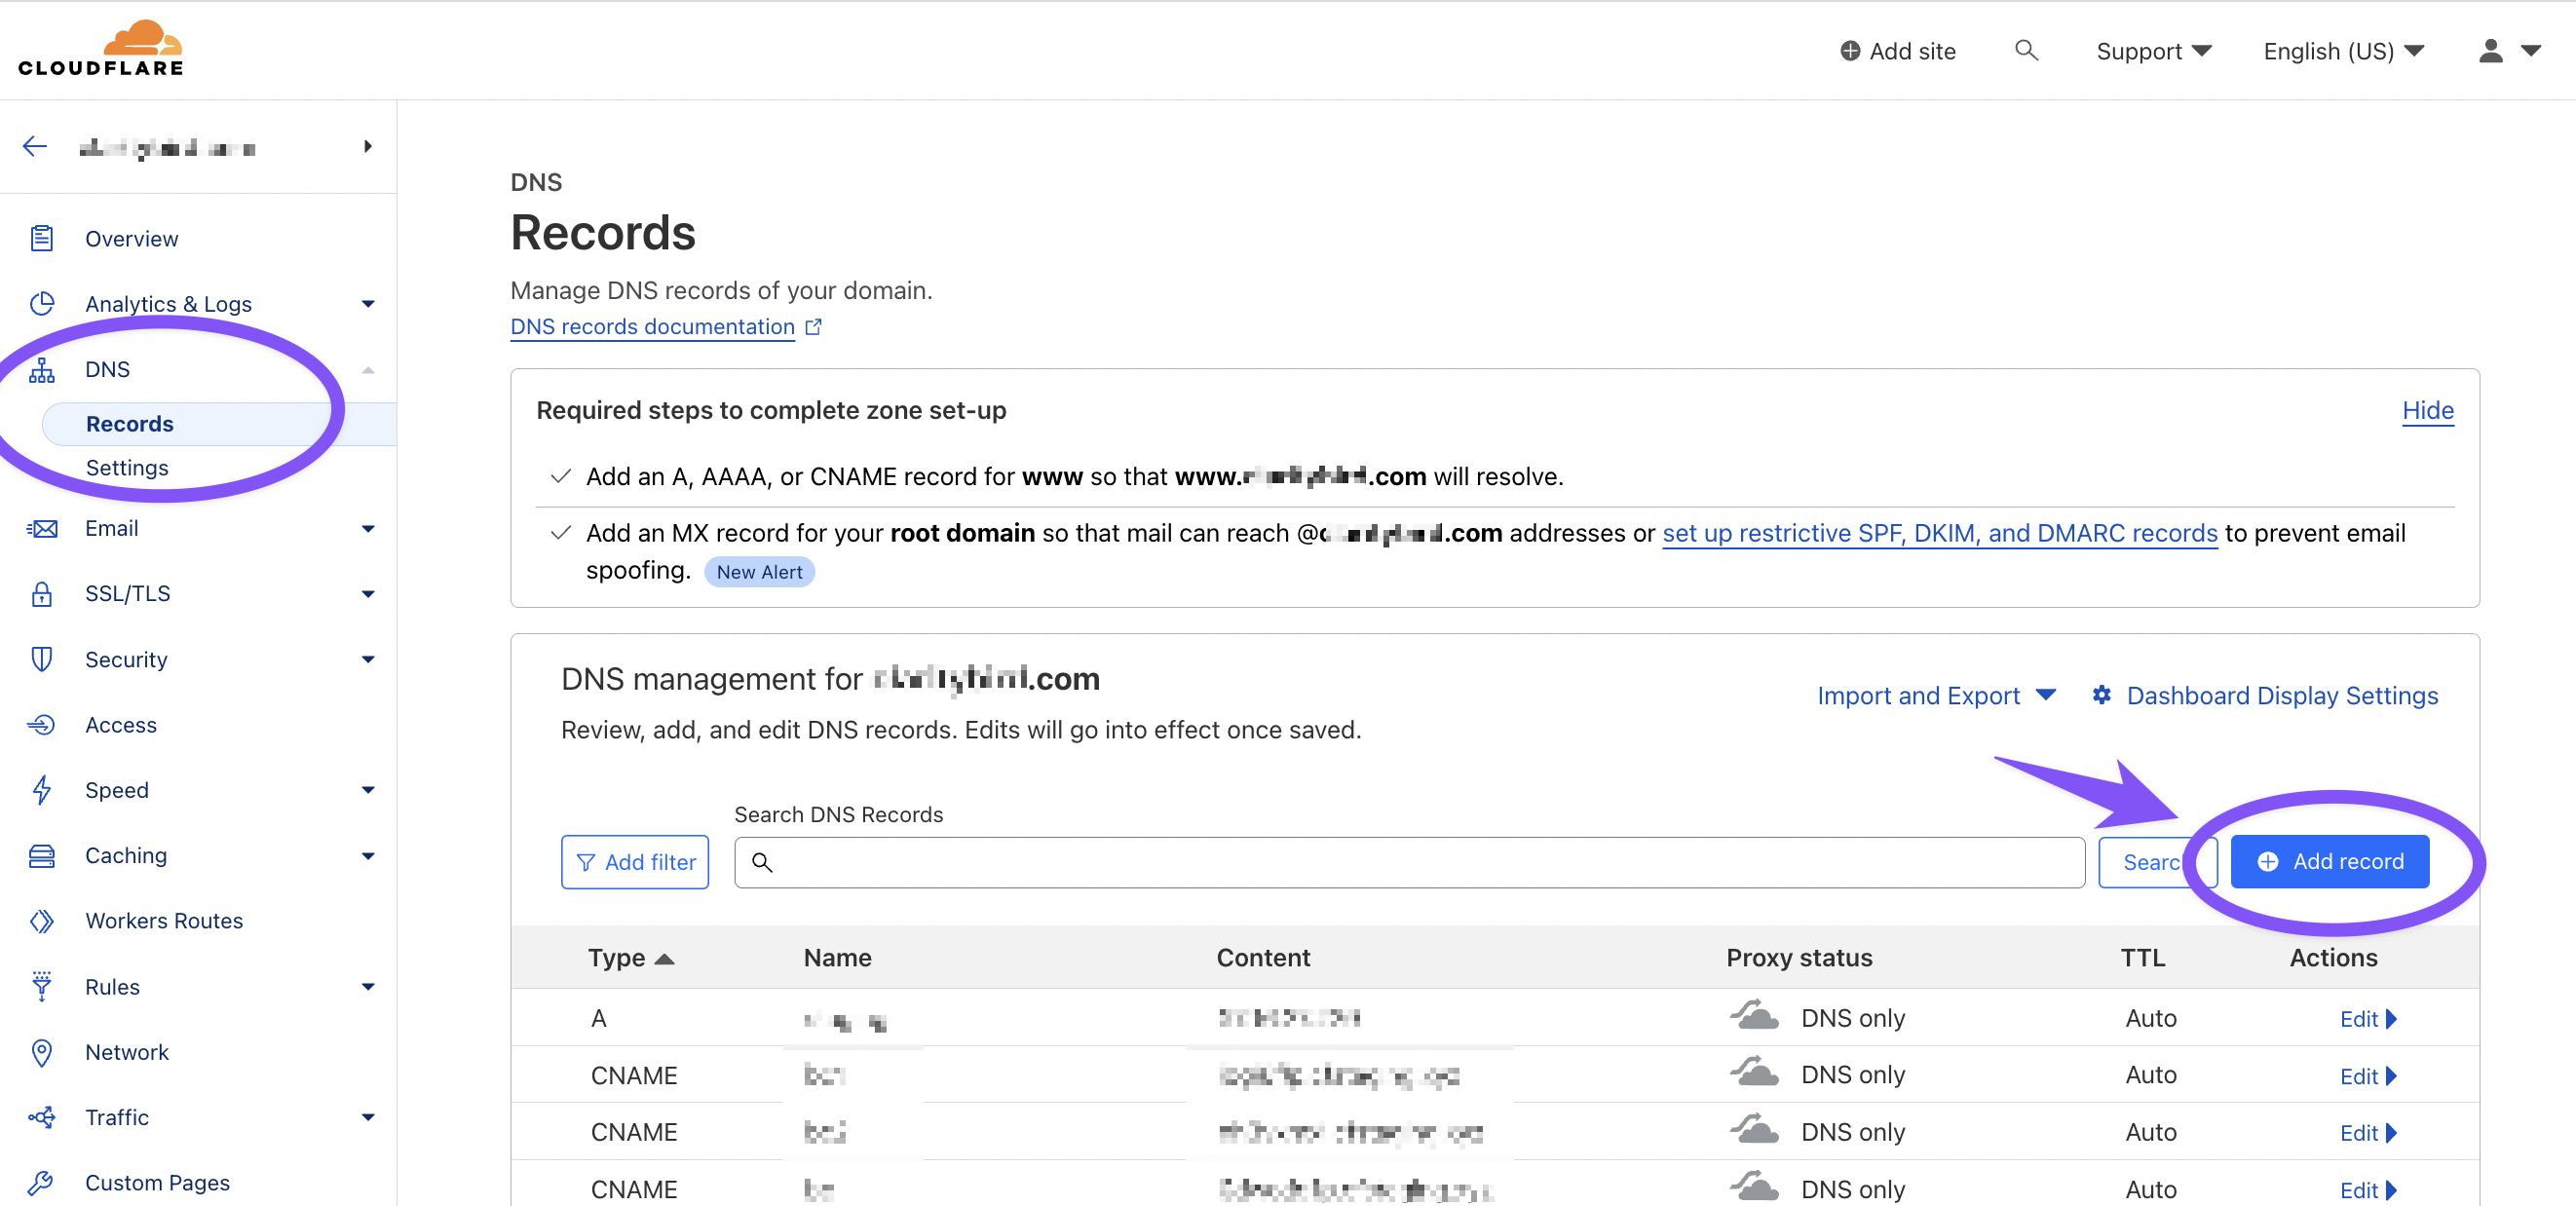Open the Overview page
The height and width of the screenshot is (1206, 2576).
point(132,238)
